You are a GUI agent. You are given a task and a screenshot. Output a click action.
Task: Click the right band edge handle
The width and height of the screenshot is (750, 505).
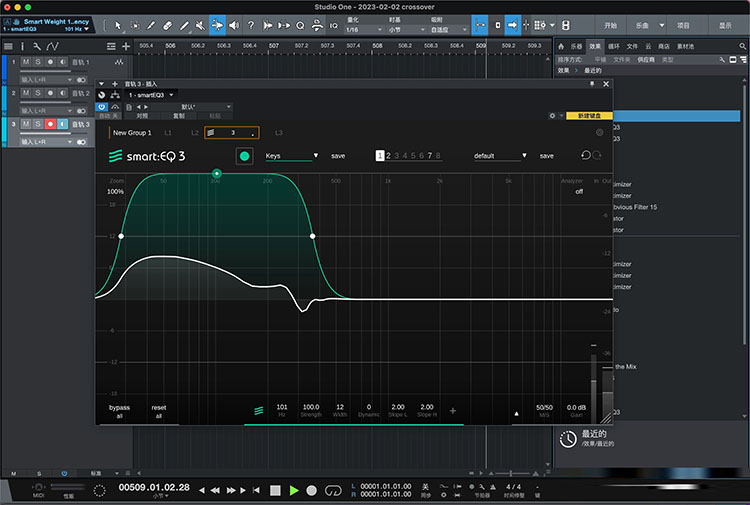click(312, 236)
